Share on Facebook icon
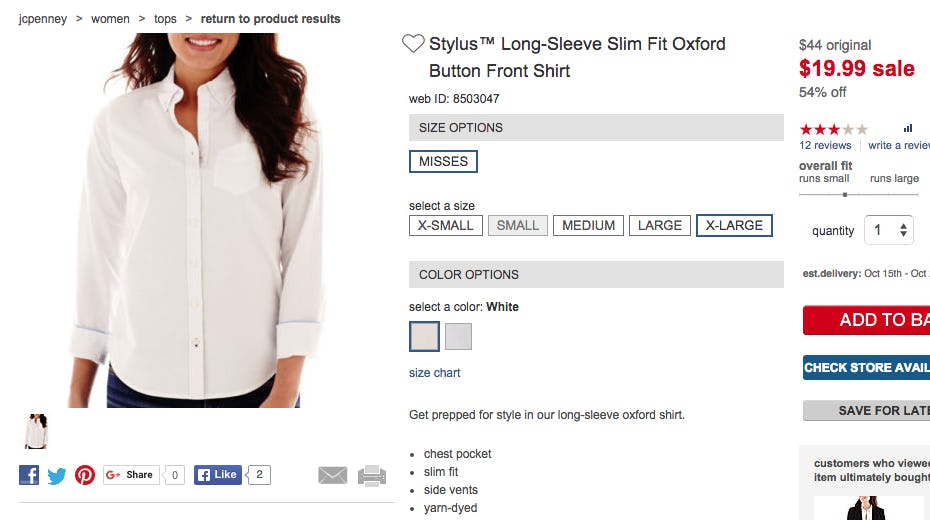 [x=29, y=475]
